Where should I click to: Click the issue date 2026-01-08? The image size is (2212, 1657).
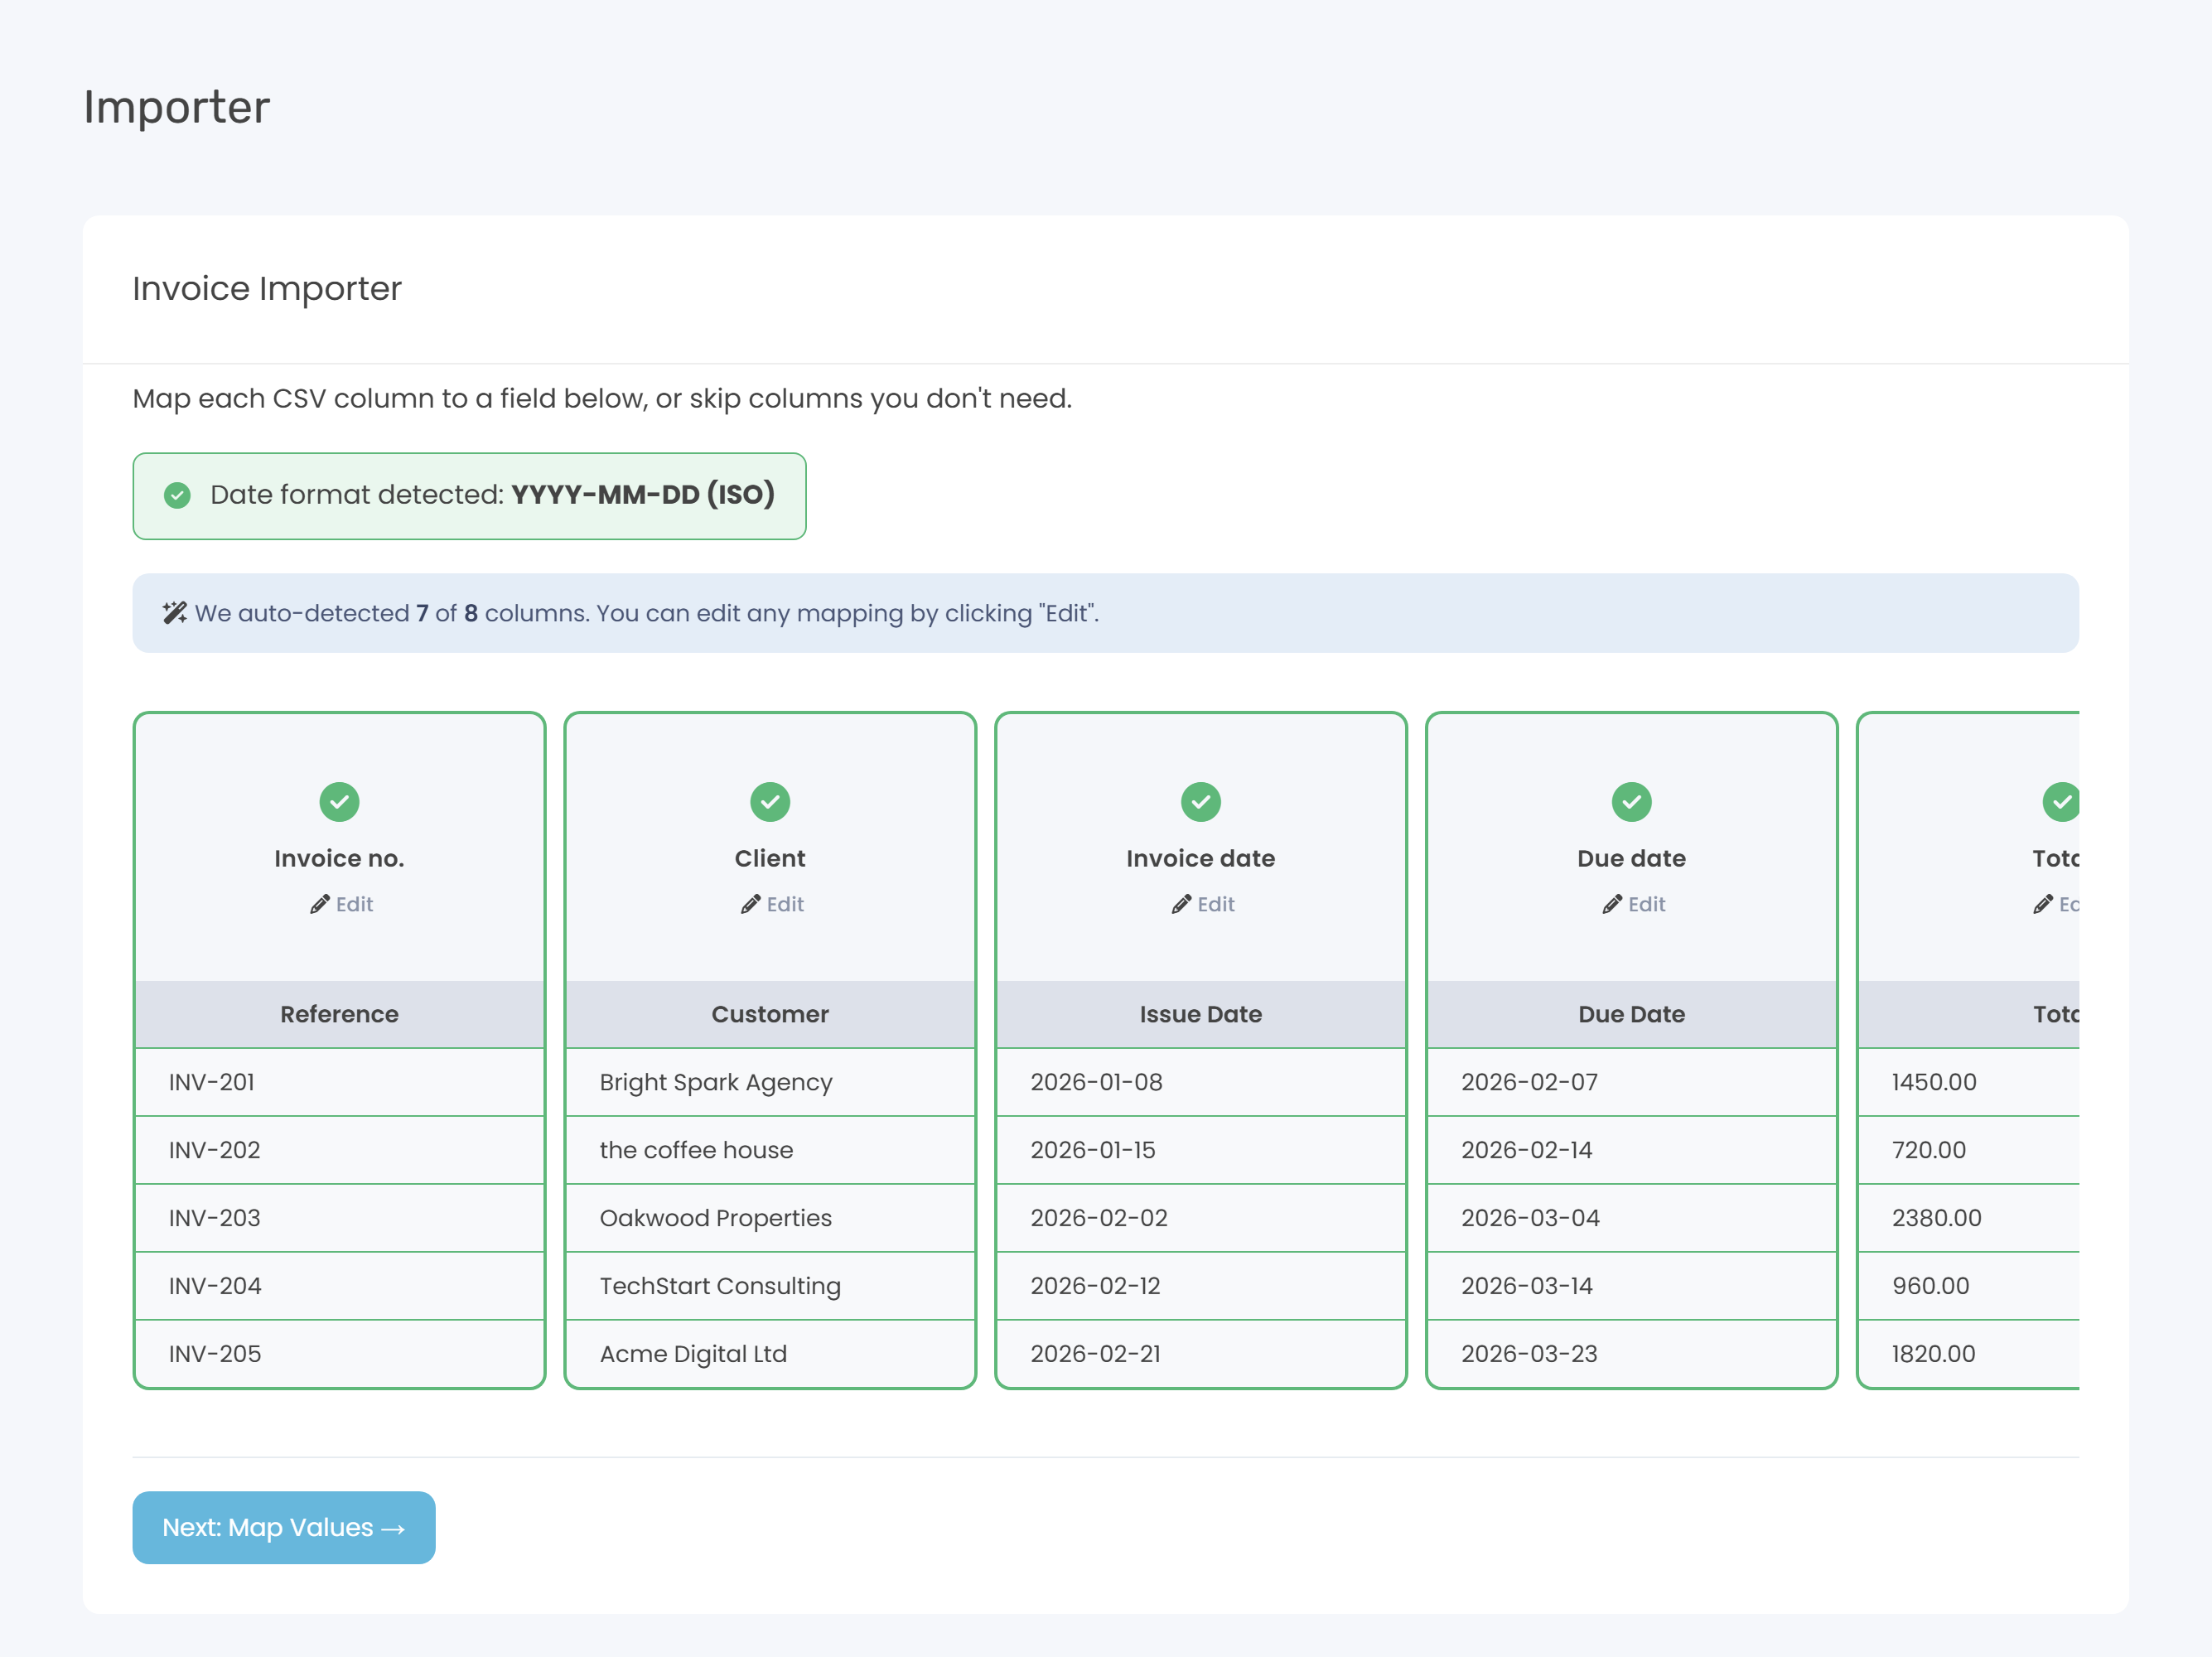1201,1082
